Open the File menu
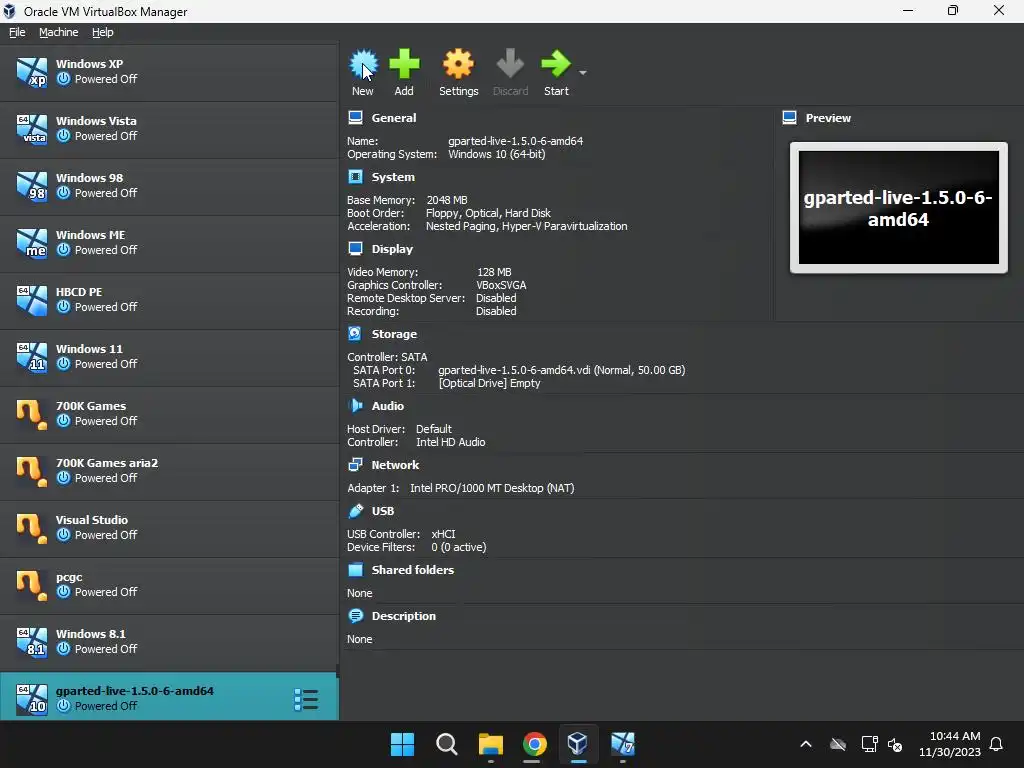1024x768 pixels. click(17, 32)
